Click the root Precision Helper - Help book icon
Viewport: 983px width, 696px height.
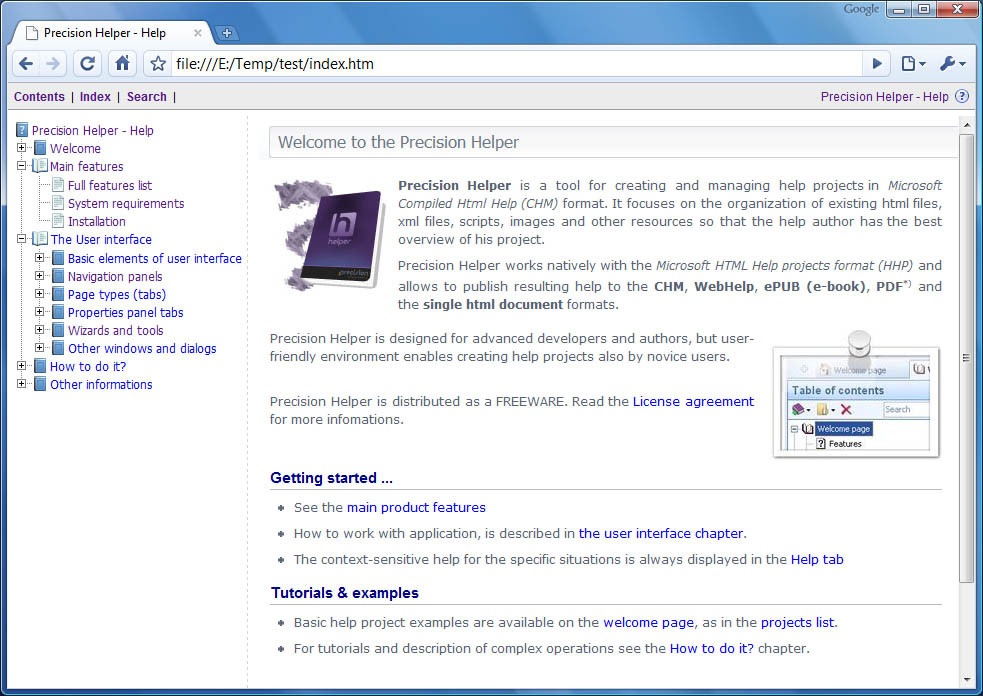coord(22,130)
